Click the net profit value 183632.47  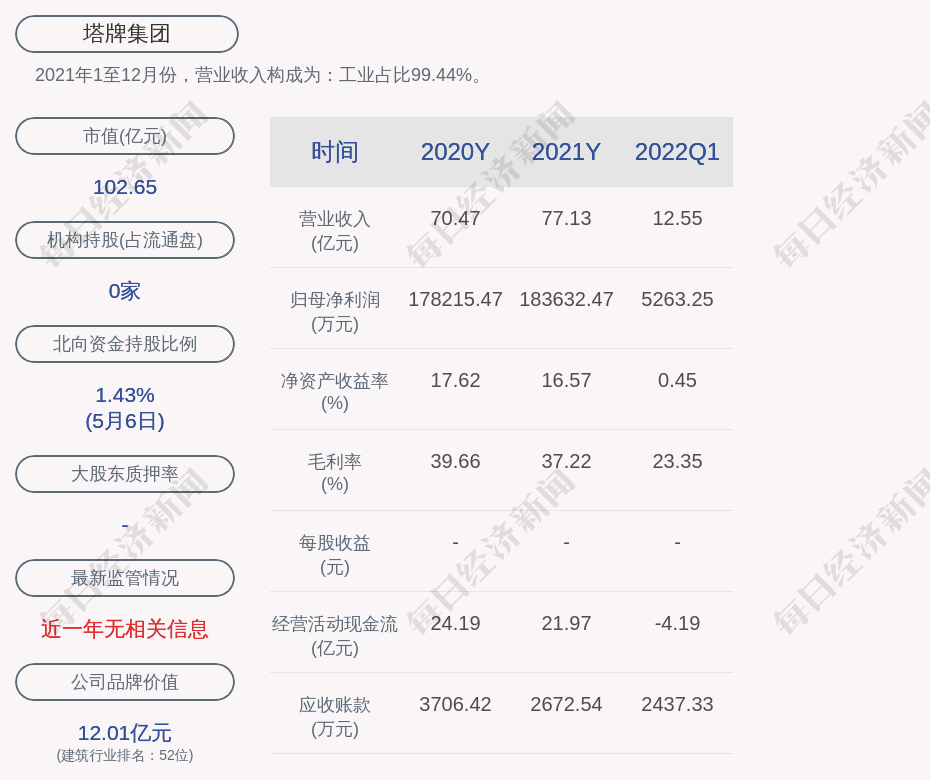tap(566, 299)
